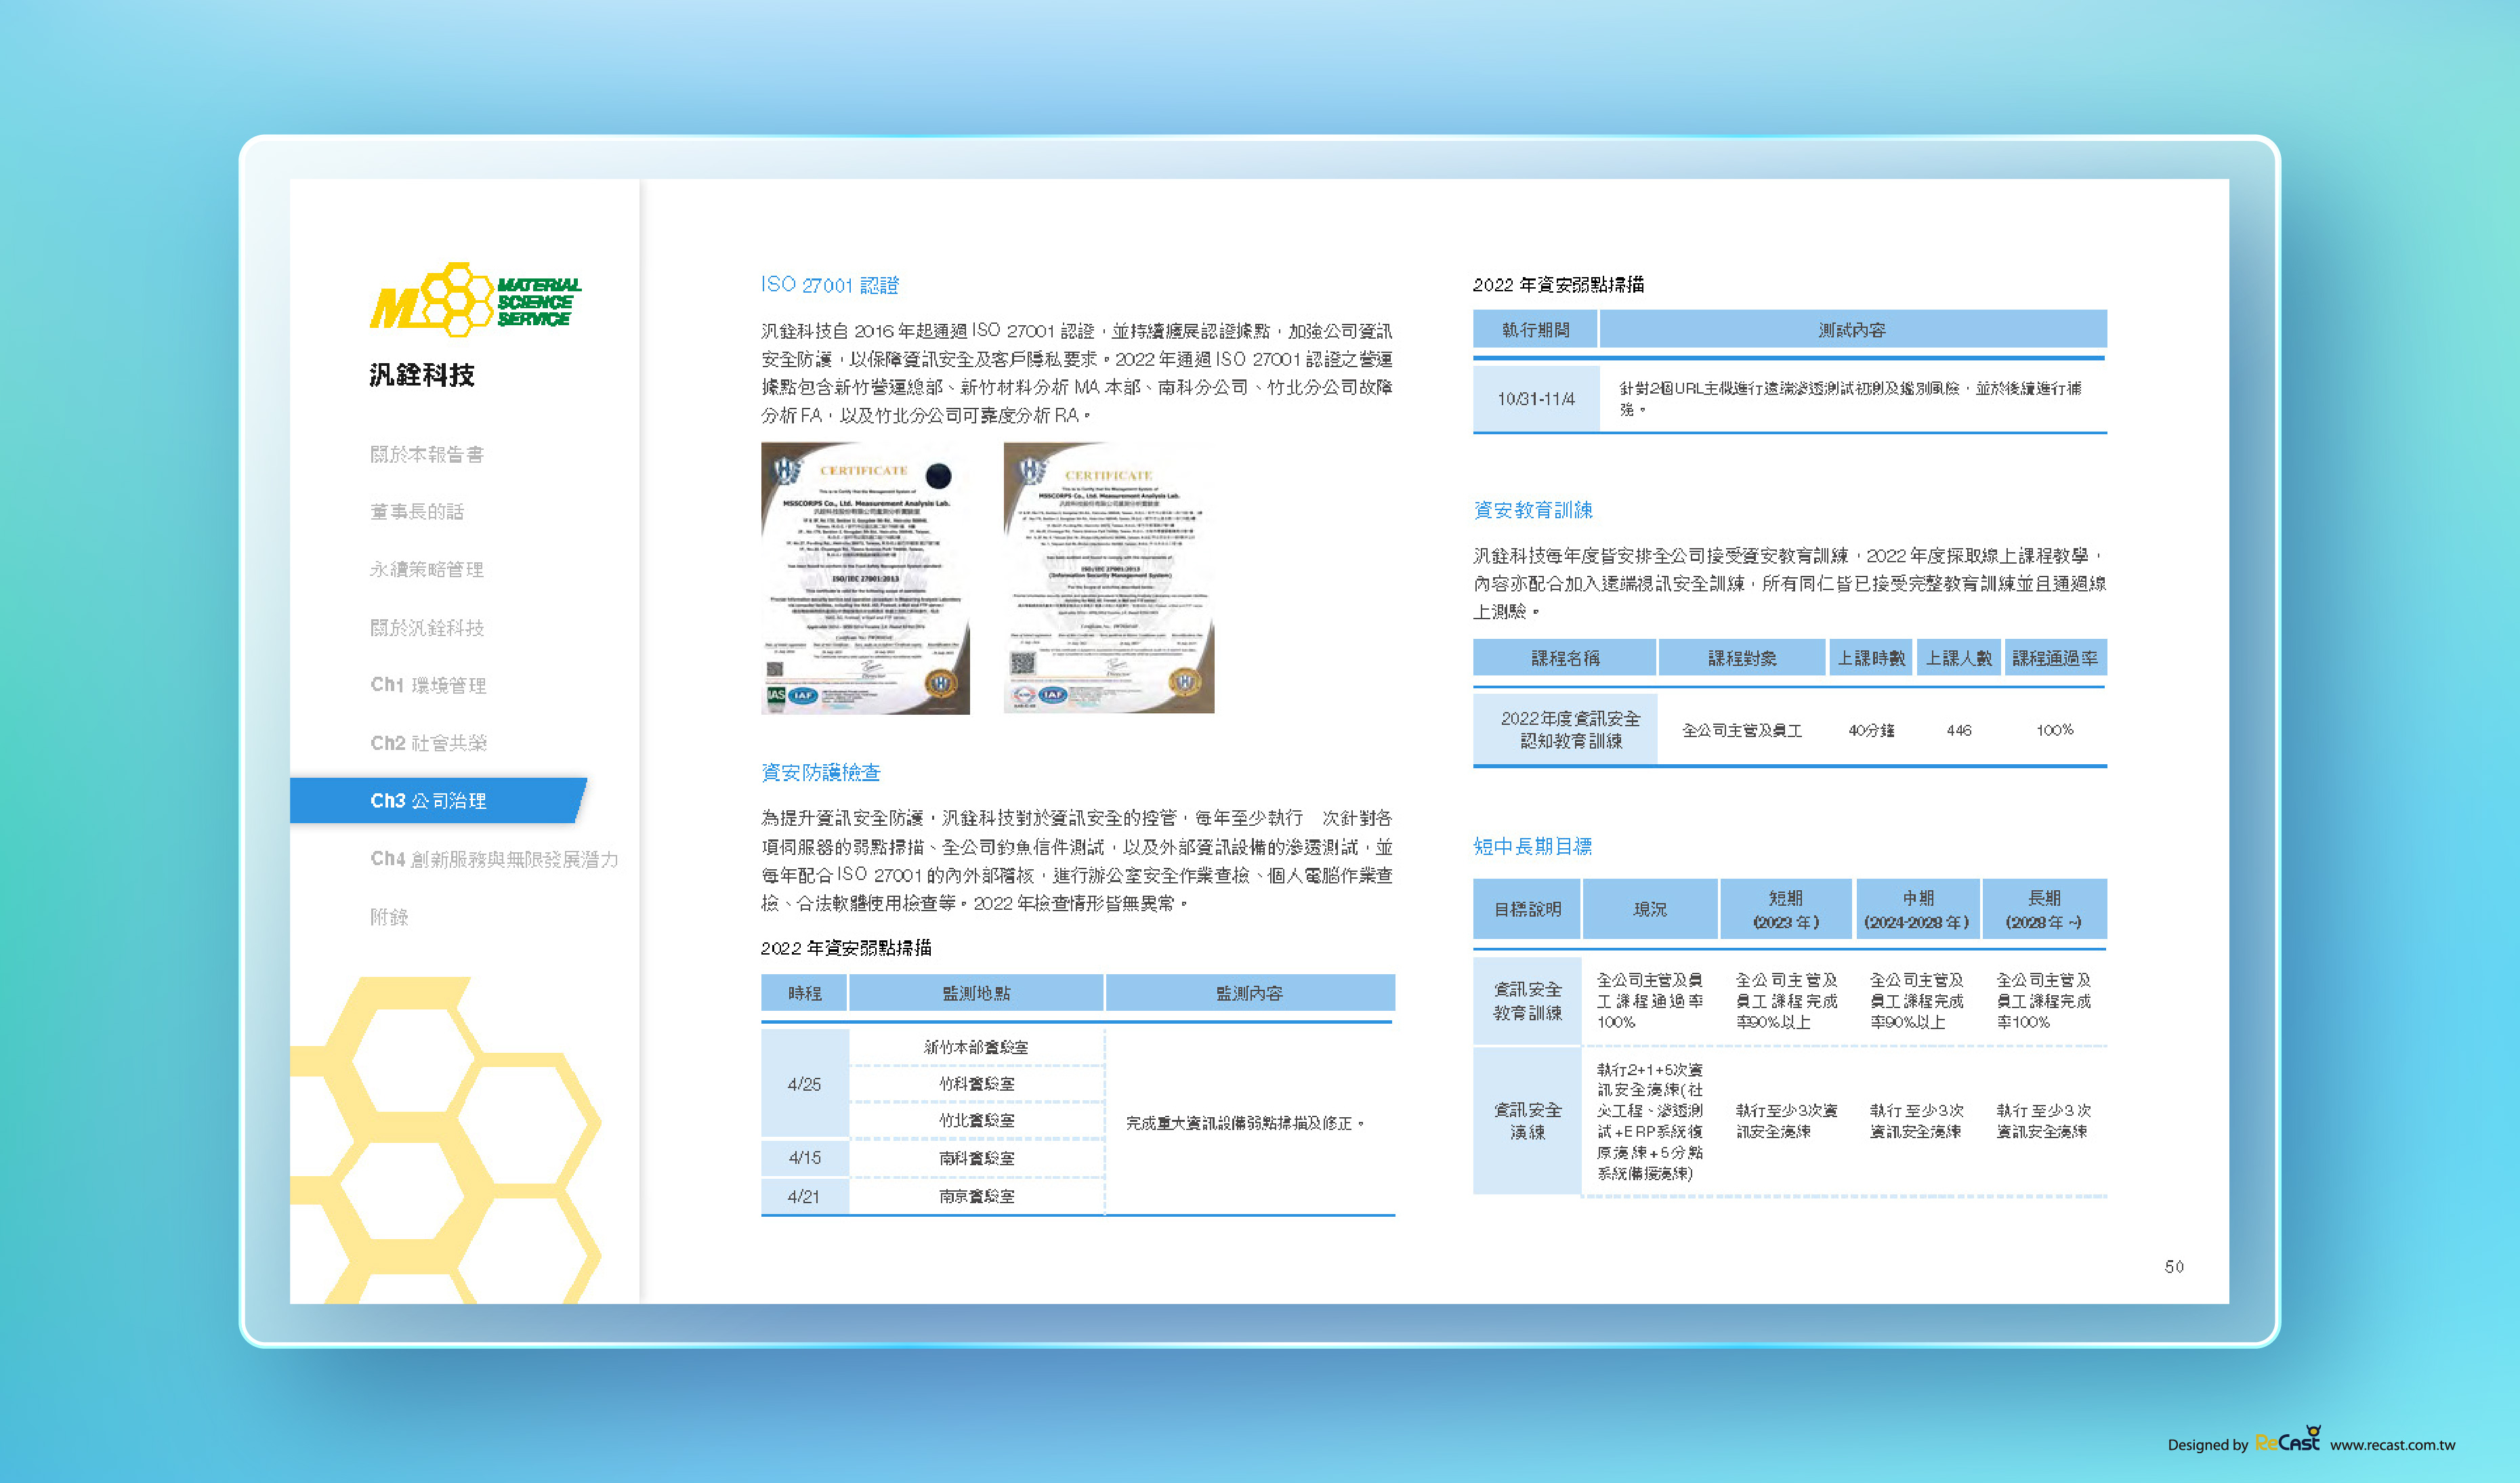This screenshot has height=1483, width=2520.
Task: Select the 課程名稱 column header
Action: pos(1564,658)
